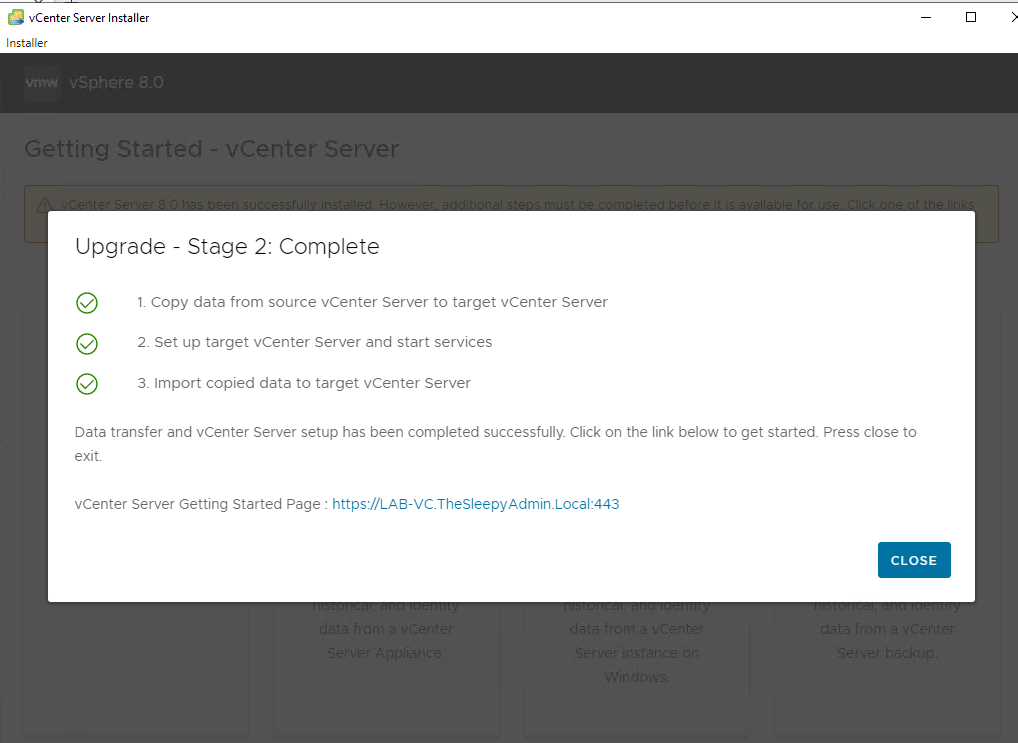
Task: Click the warning triangle in the notice banner
Action: point(46,203)
